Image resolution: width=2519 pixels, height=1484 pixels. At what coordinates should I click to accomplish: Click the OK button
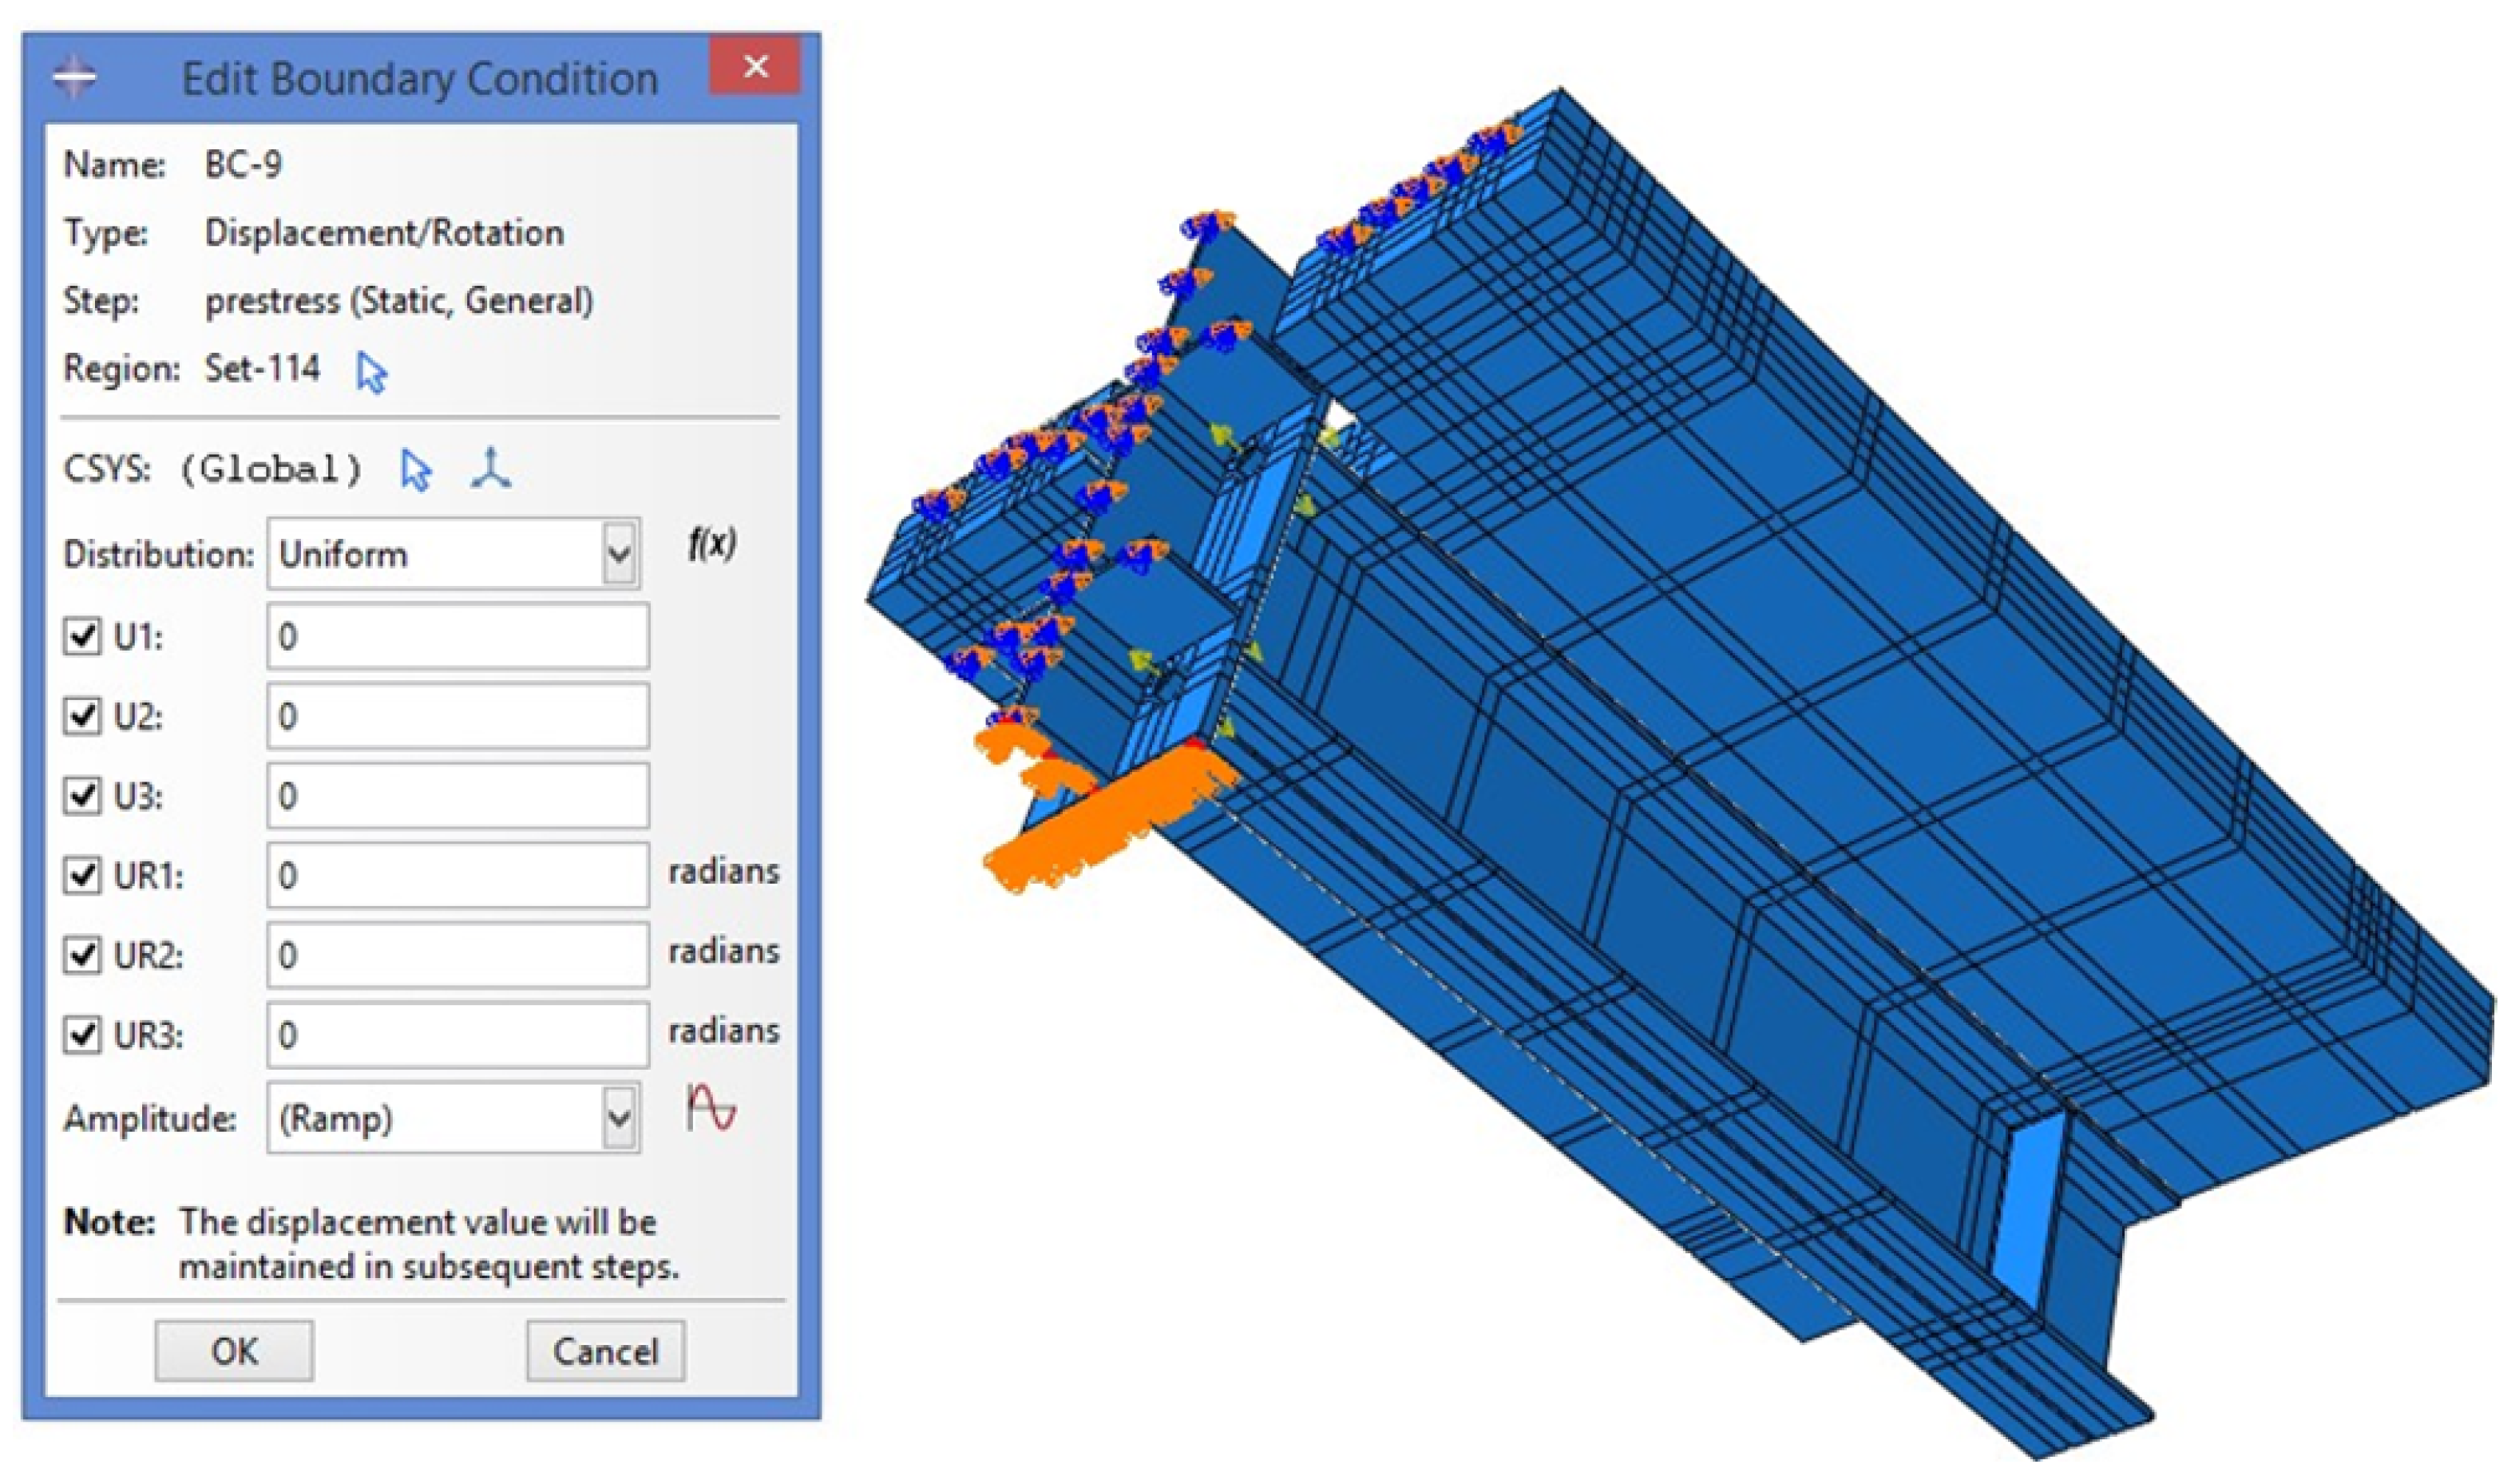[x=234, y=1352]
